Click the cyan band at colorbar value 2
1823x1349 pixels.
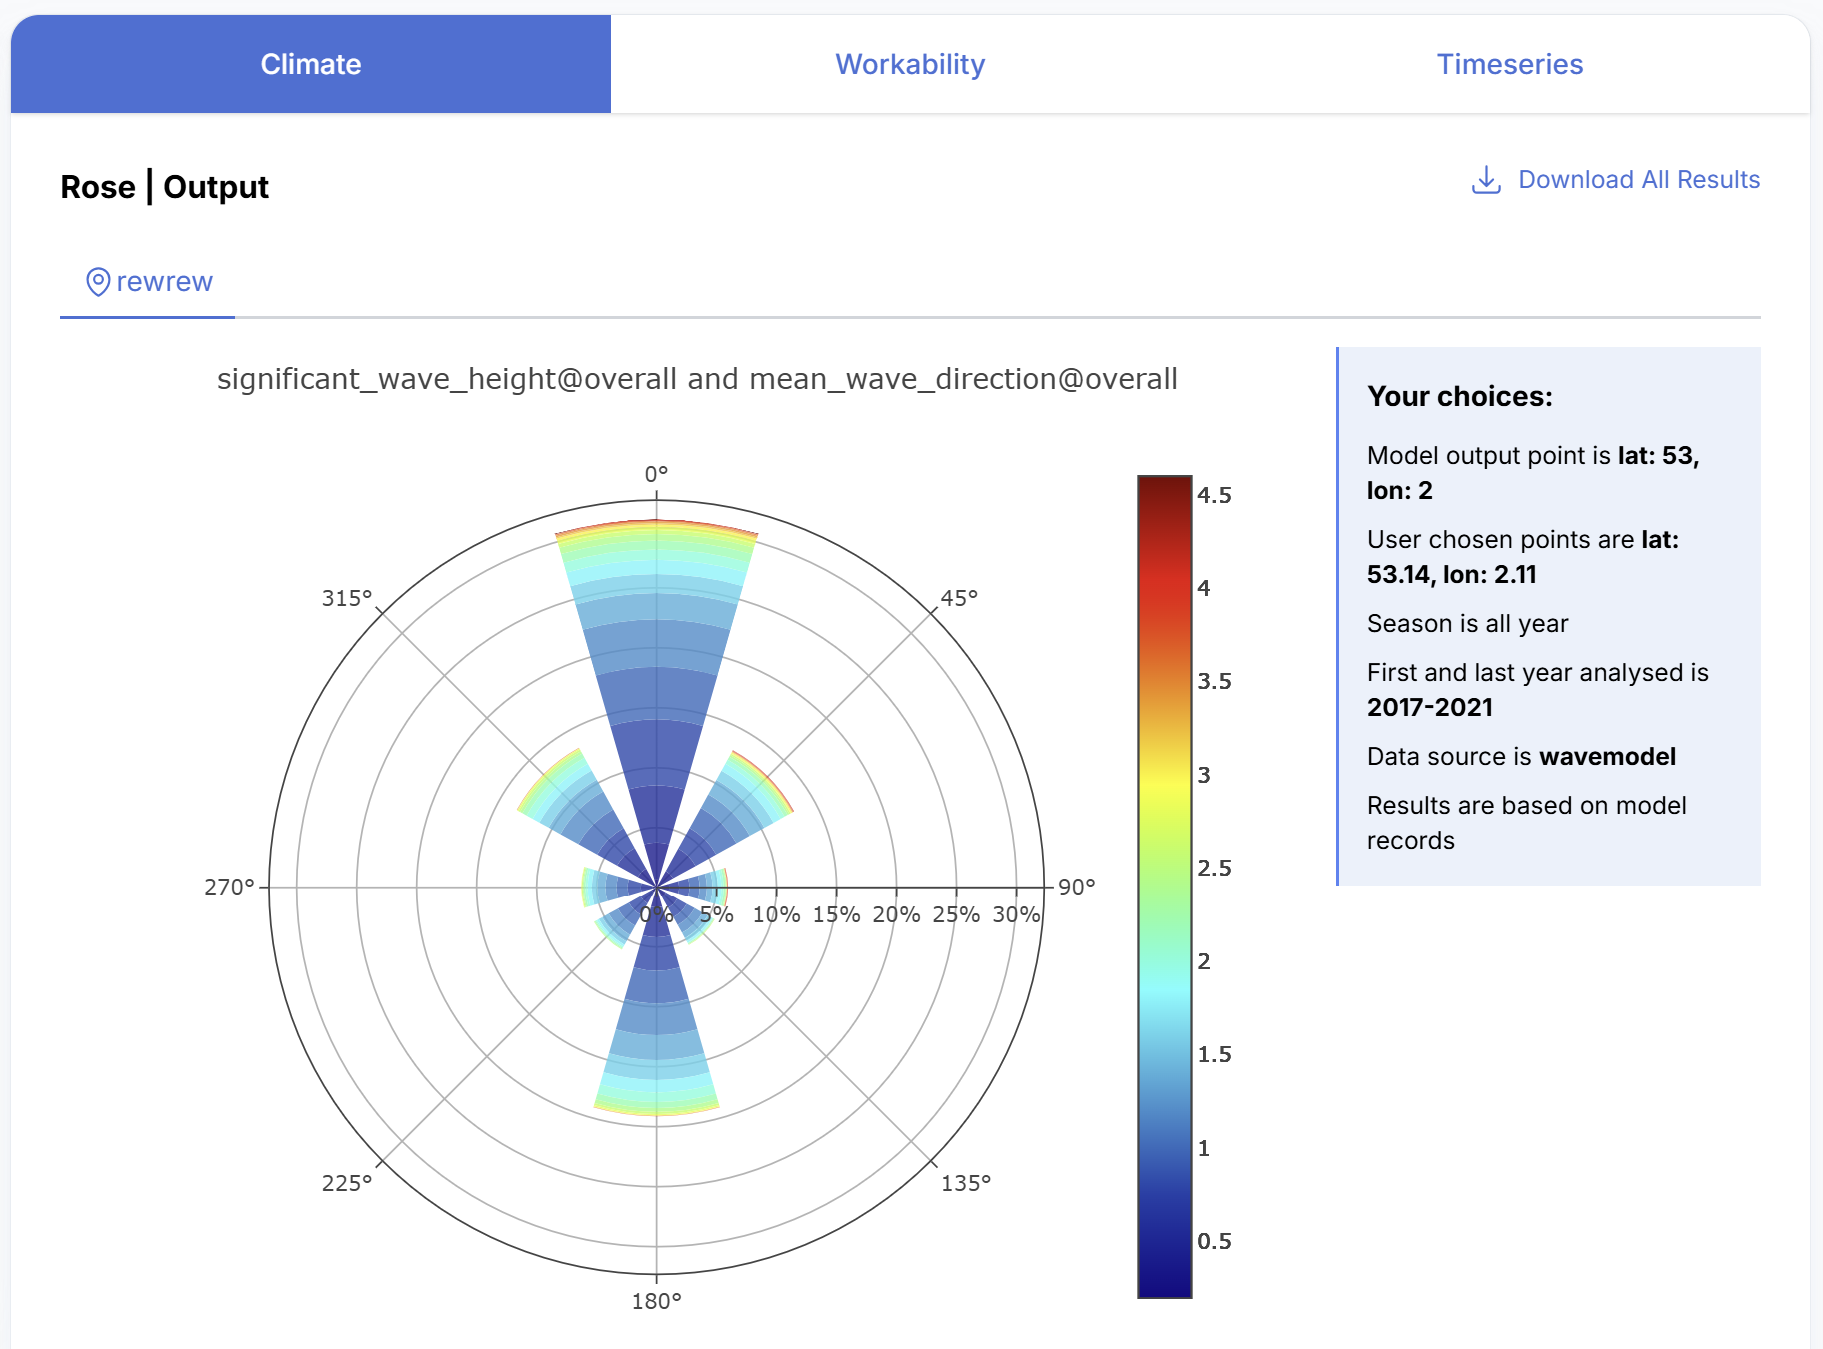pyautogui.click(x=1165, y=961)
